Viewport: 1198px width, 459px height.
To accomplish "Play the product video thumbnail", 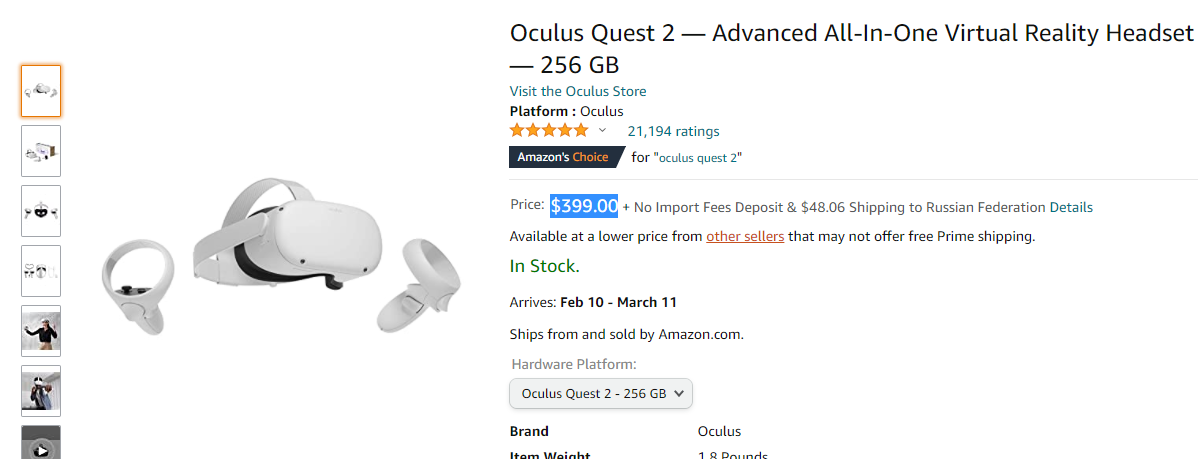I will 41,445.
